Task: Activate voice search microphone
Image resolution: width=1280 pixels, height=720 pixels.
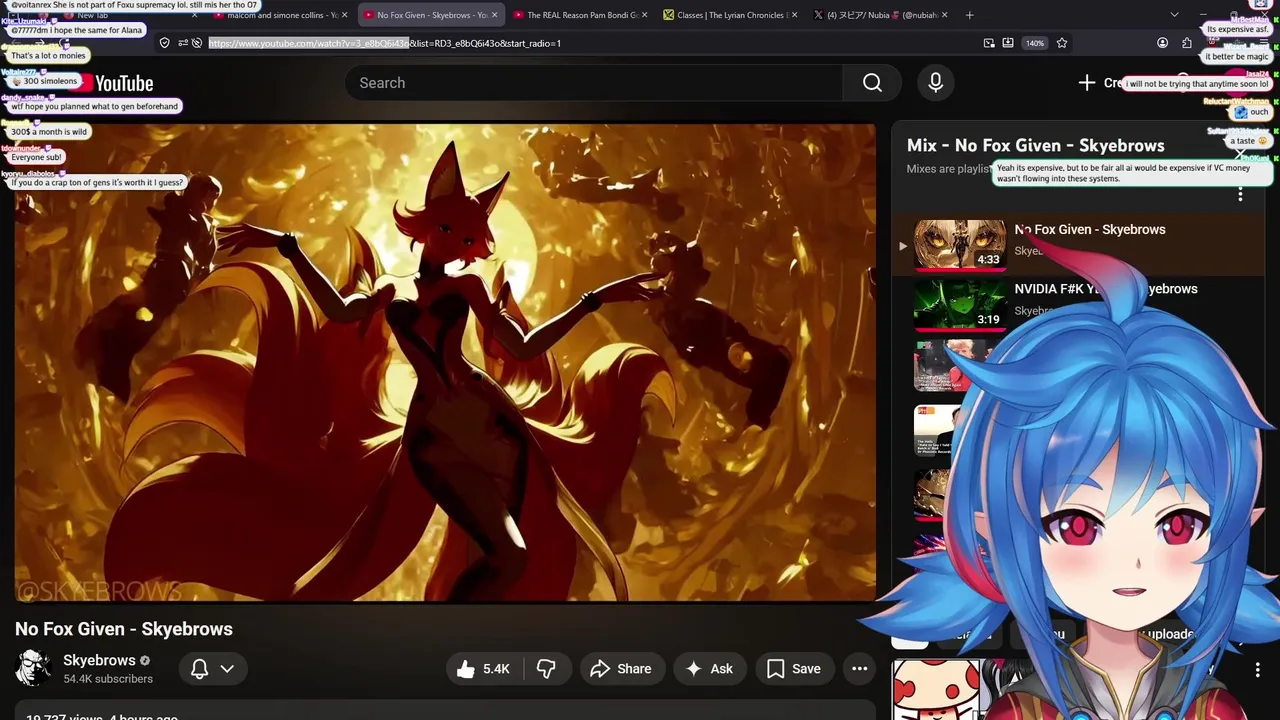Action: (935, 83)
